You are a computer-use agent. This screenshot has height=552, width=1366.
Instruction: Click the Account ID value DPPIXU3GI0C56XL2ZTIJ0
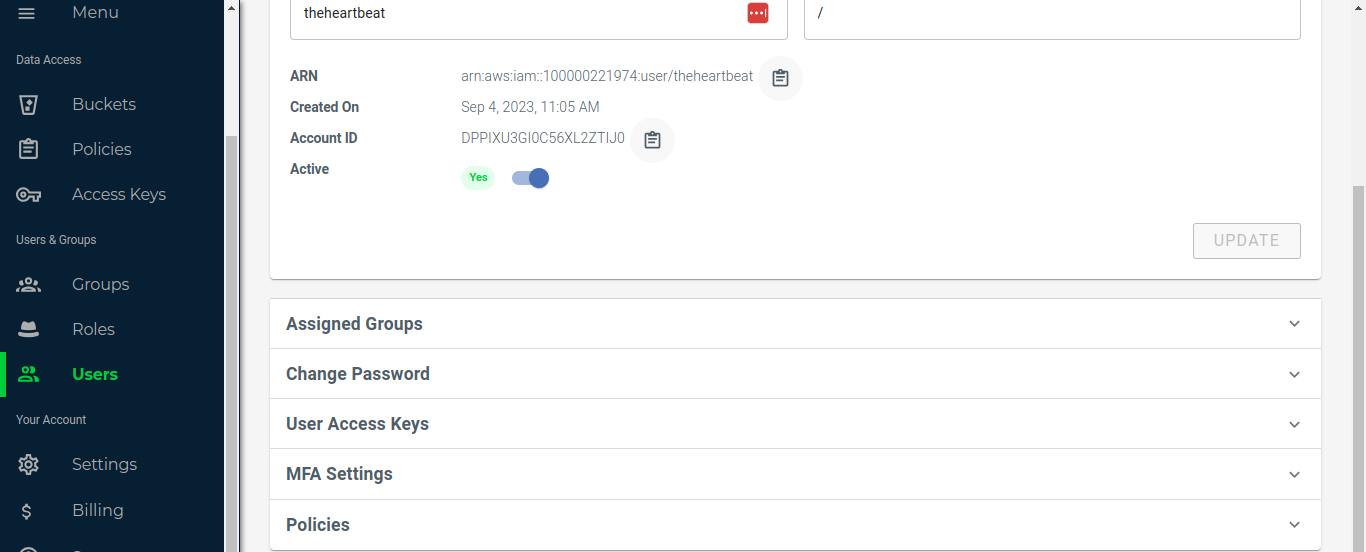click(543, 138)
